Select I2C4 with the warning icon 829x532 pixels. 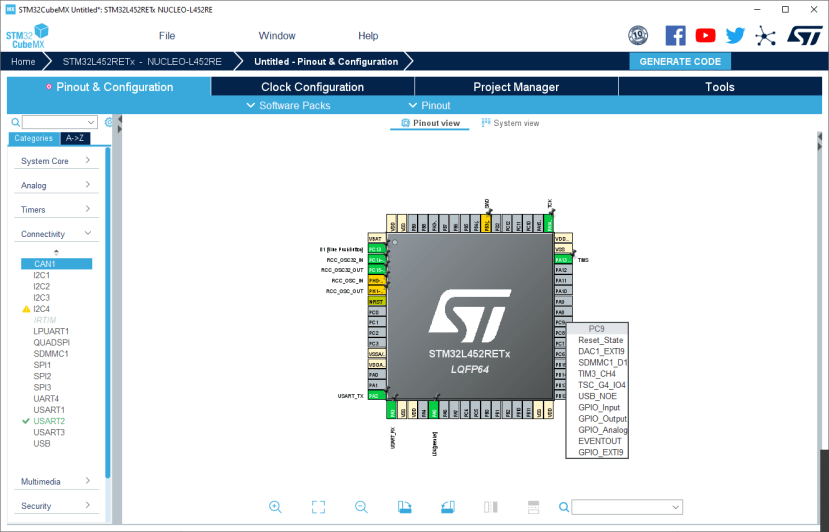[41, 309]
